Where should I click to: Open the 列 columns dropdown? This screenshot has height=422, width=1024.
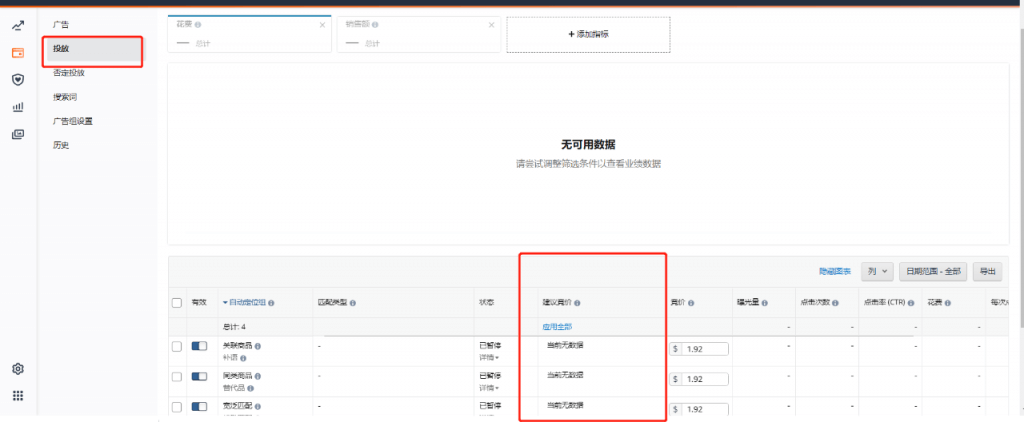877,271
